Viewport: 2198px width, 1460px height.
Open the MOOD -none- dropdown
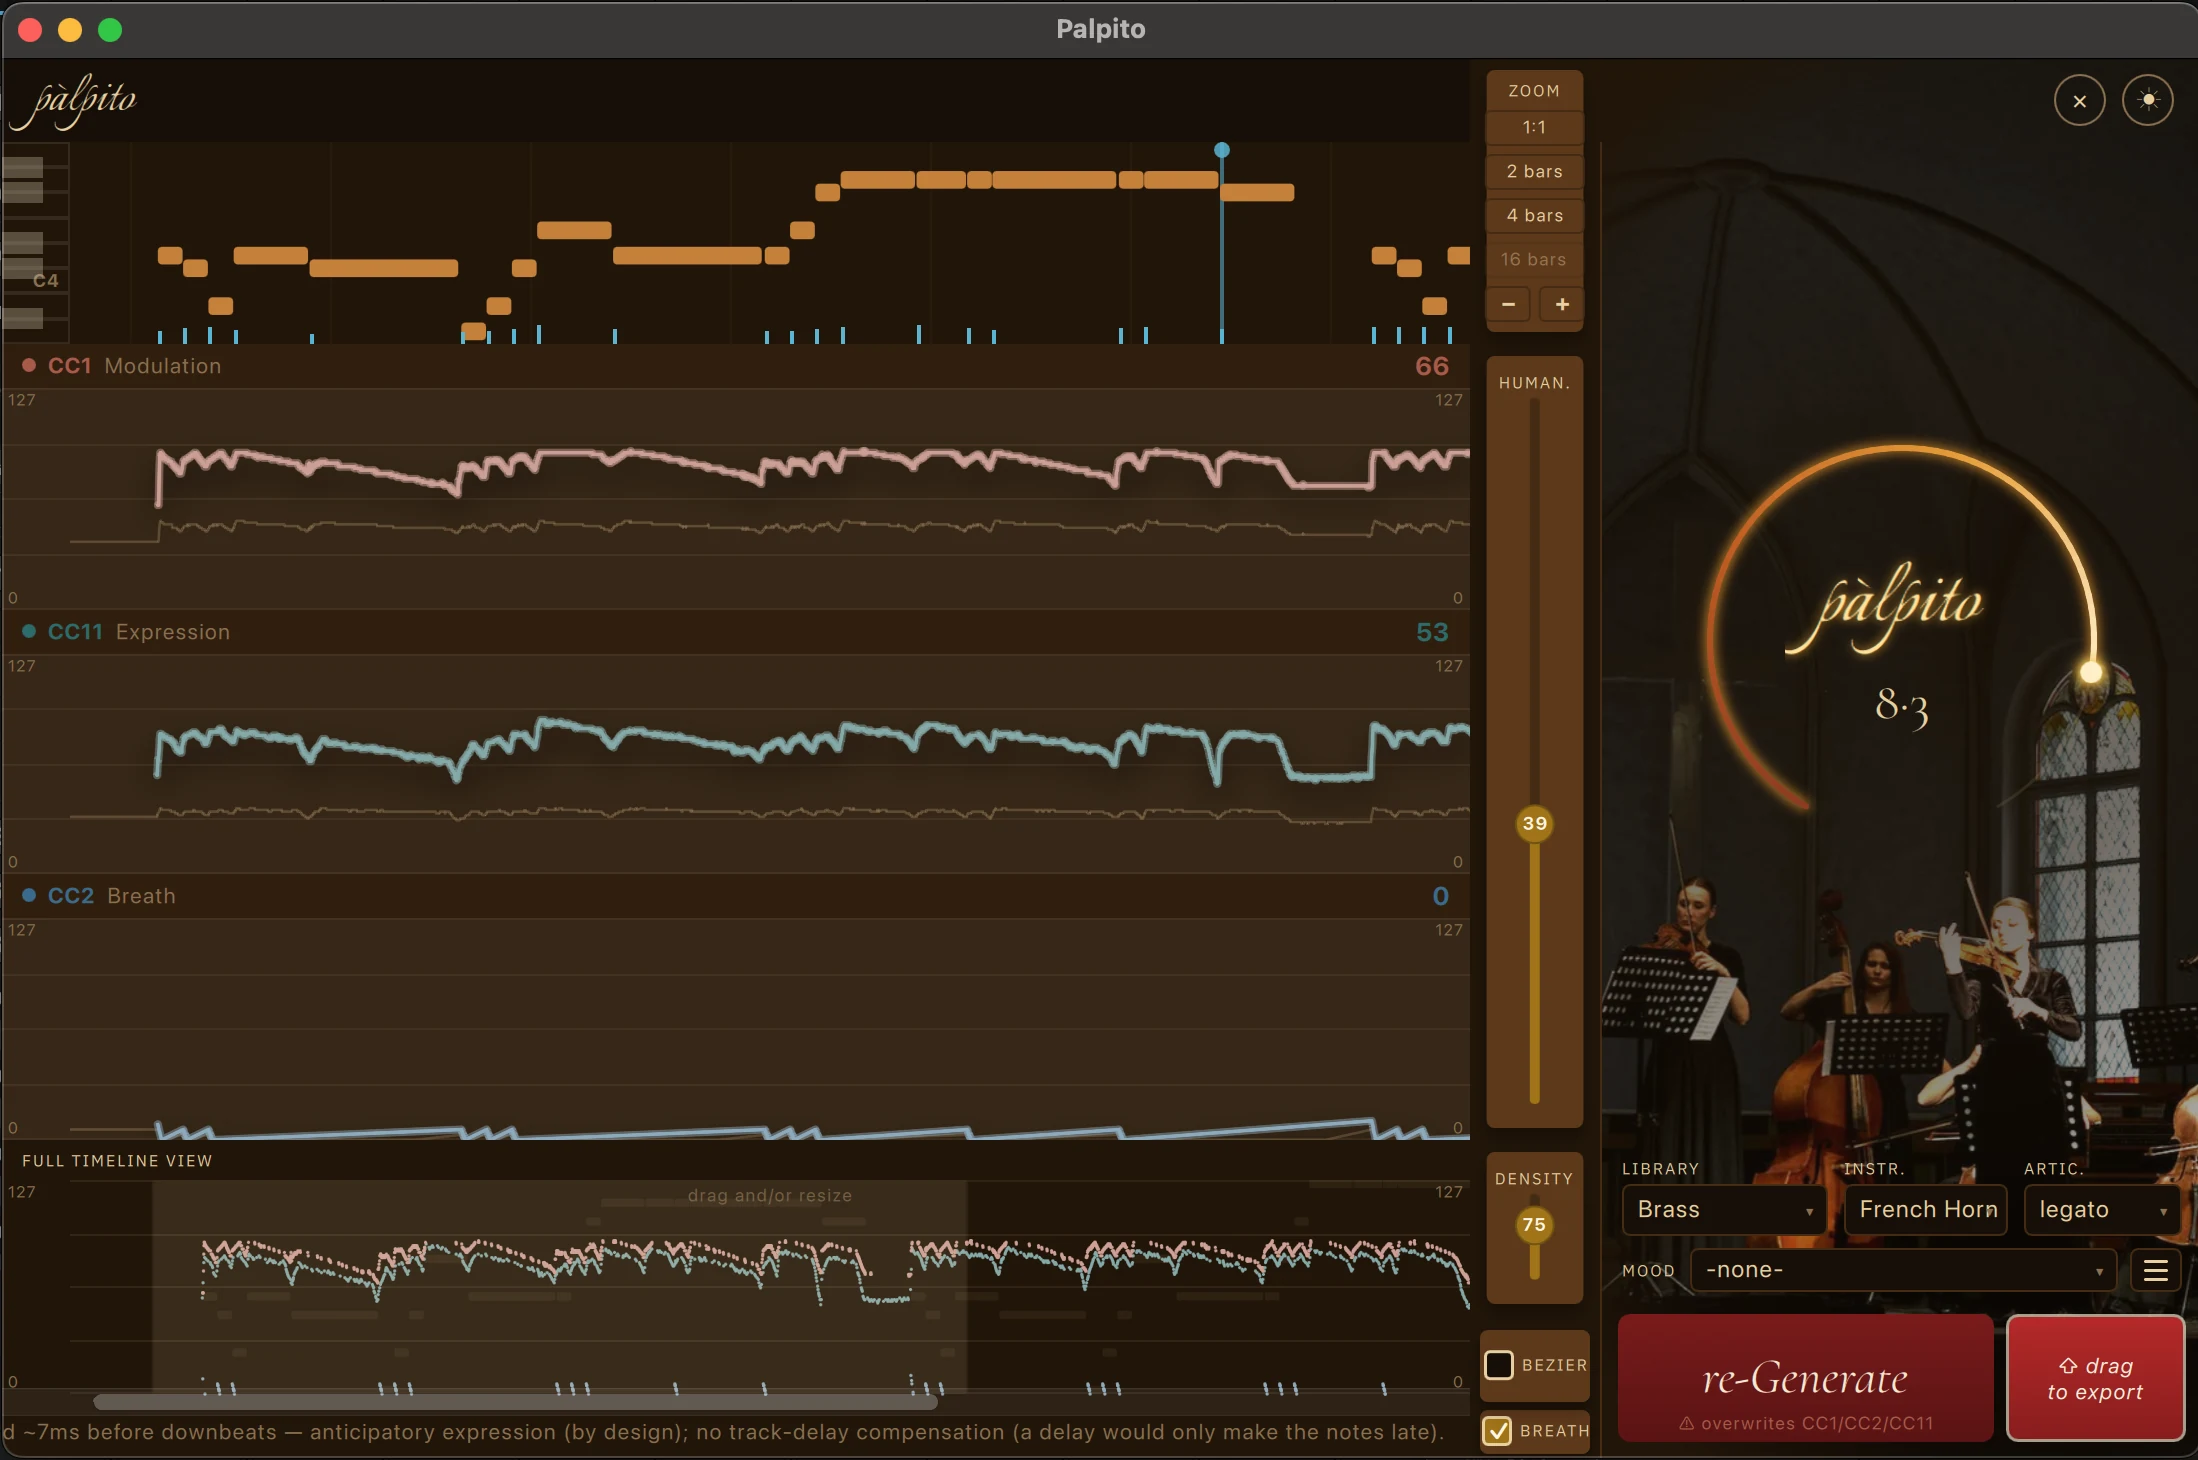click(x=1903, y=1270)
